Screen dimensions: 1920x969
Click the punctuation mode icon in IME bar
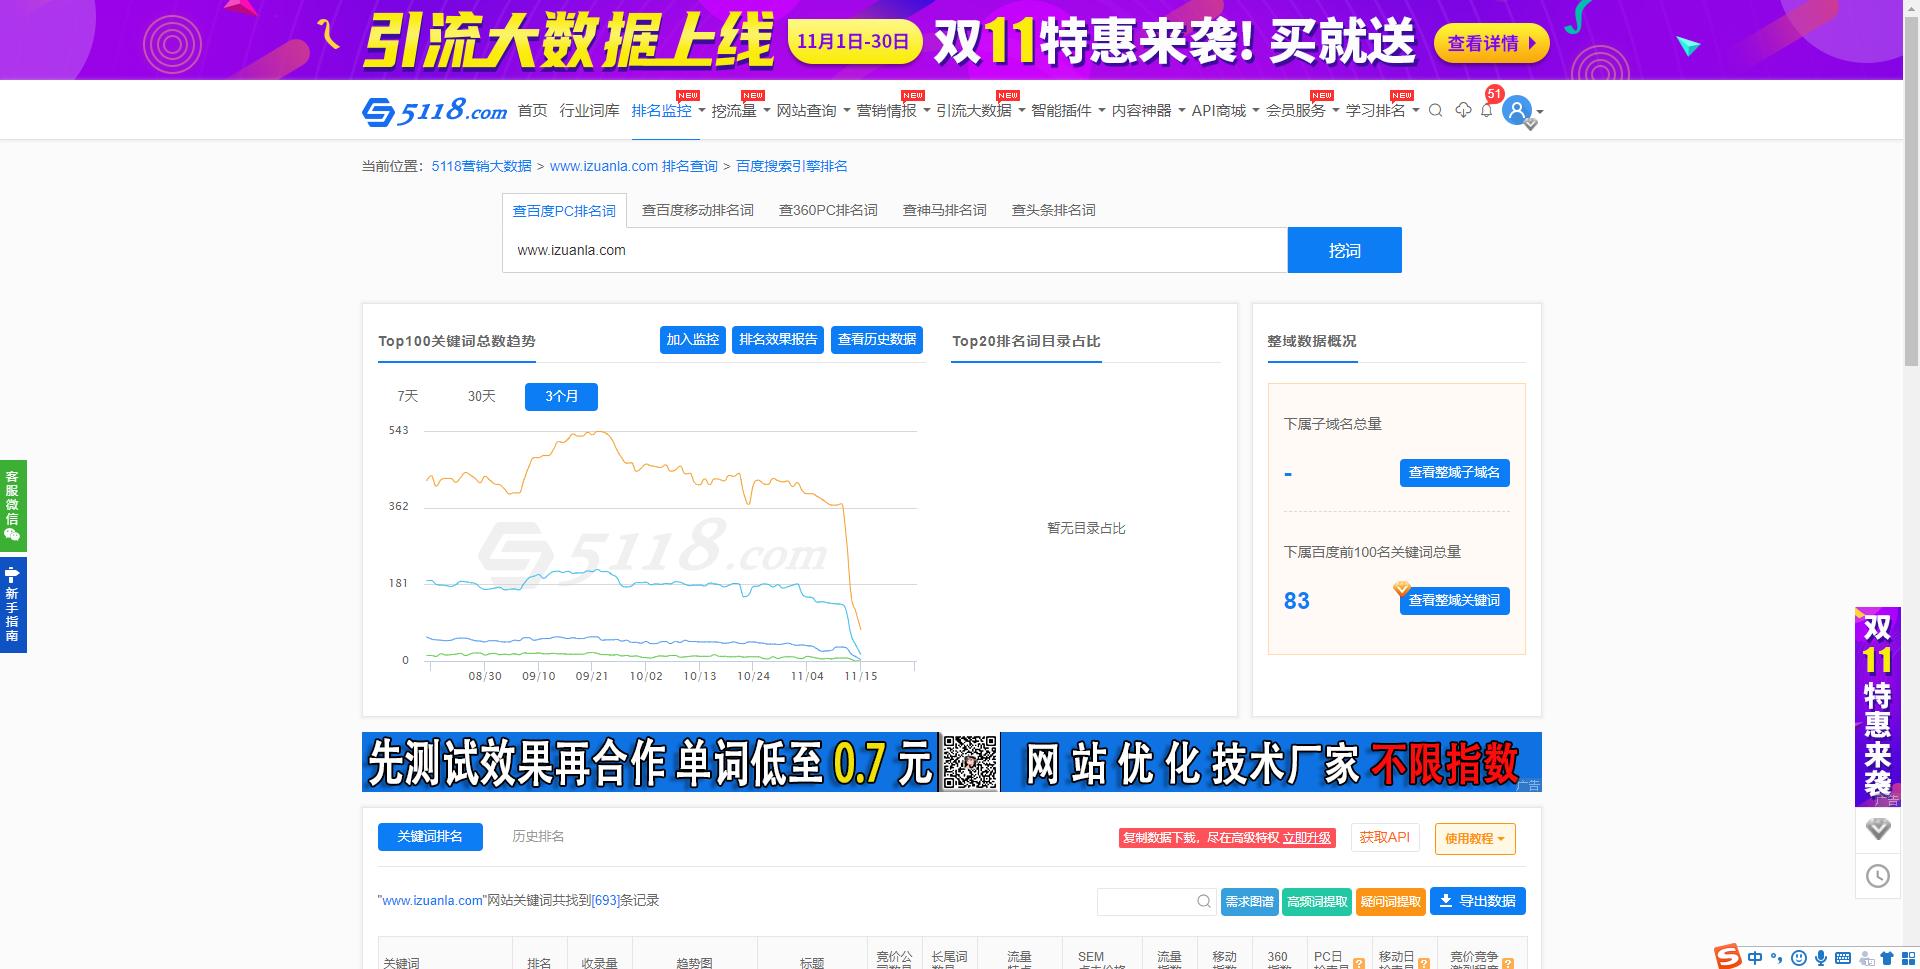tap(1777, 958)
